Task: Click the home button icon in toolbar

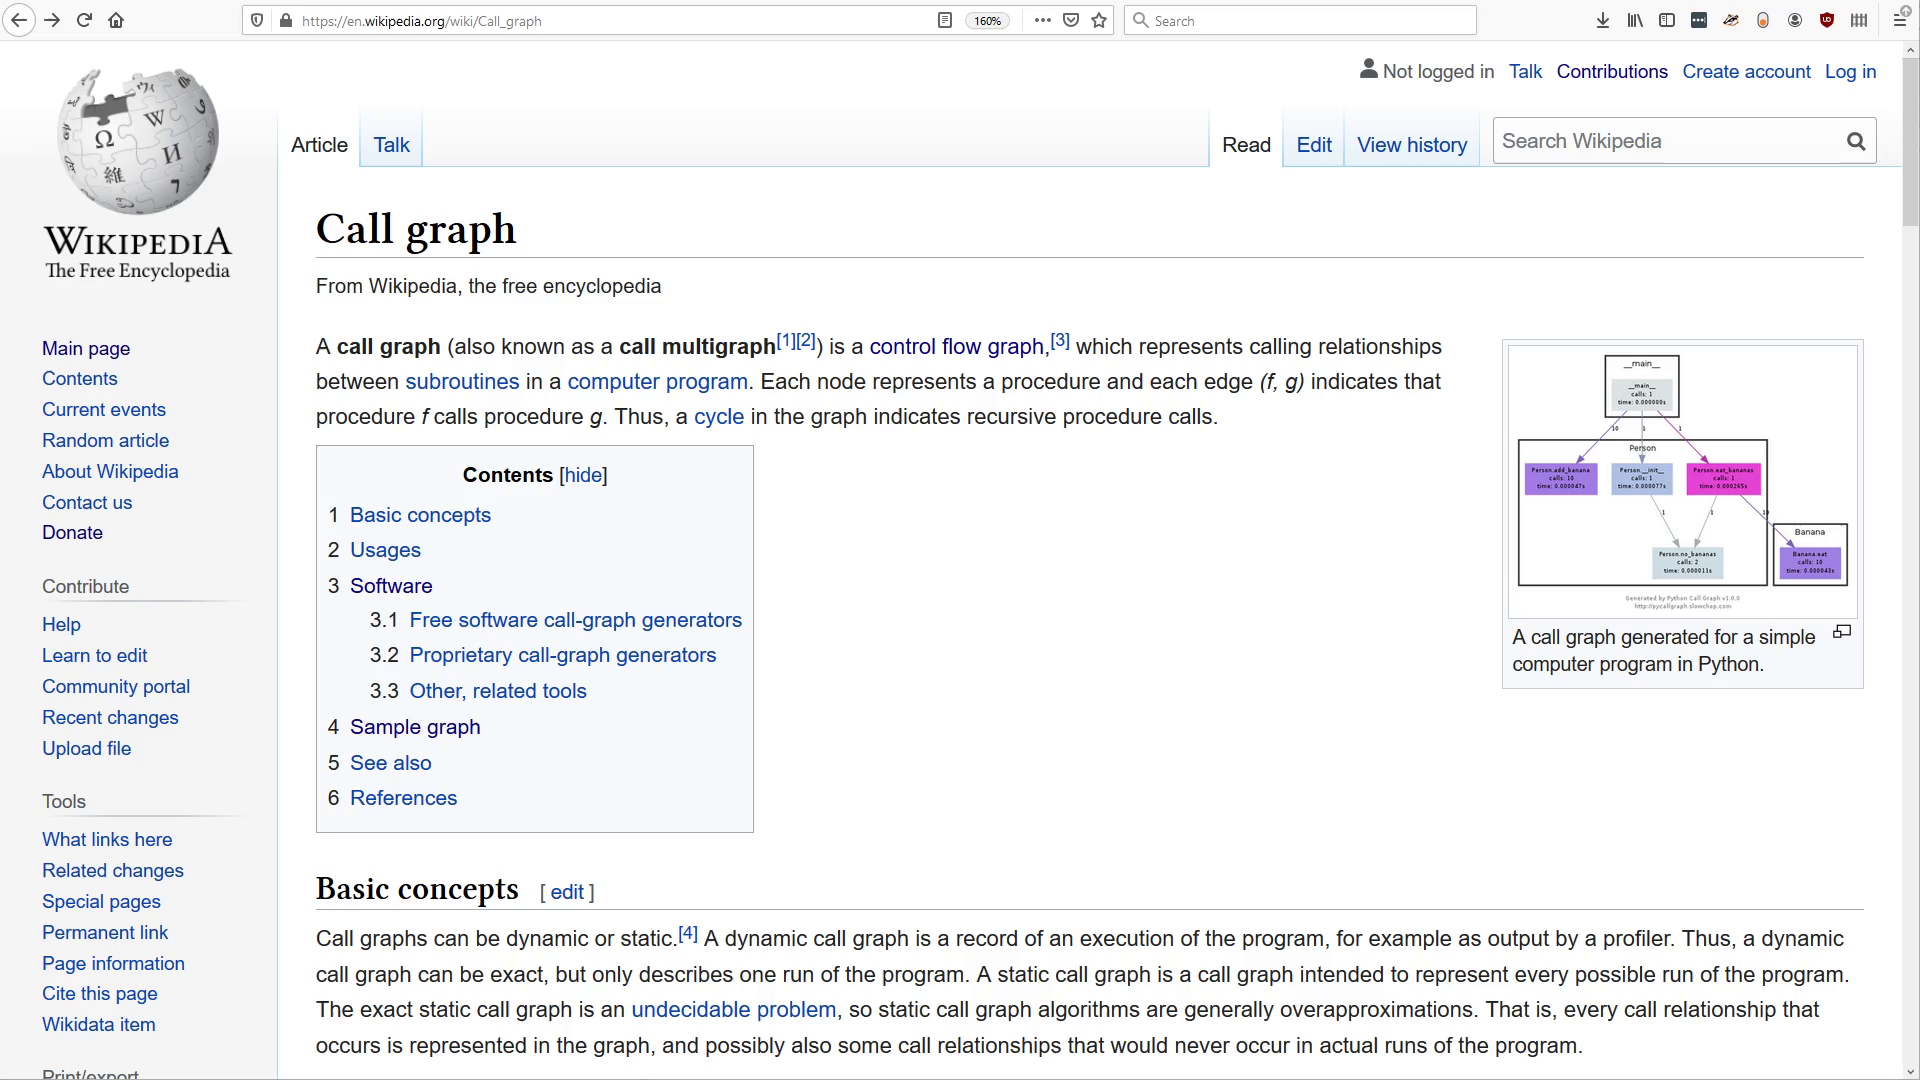Action: [116, 20]
